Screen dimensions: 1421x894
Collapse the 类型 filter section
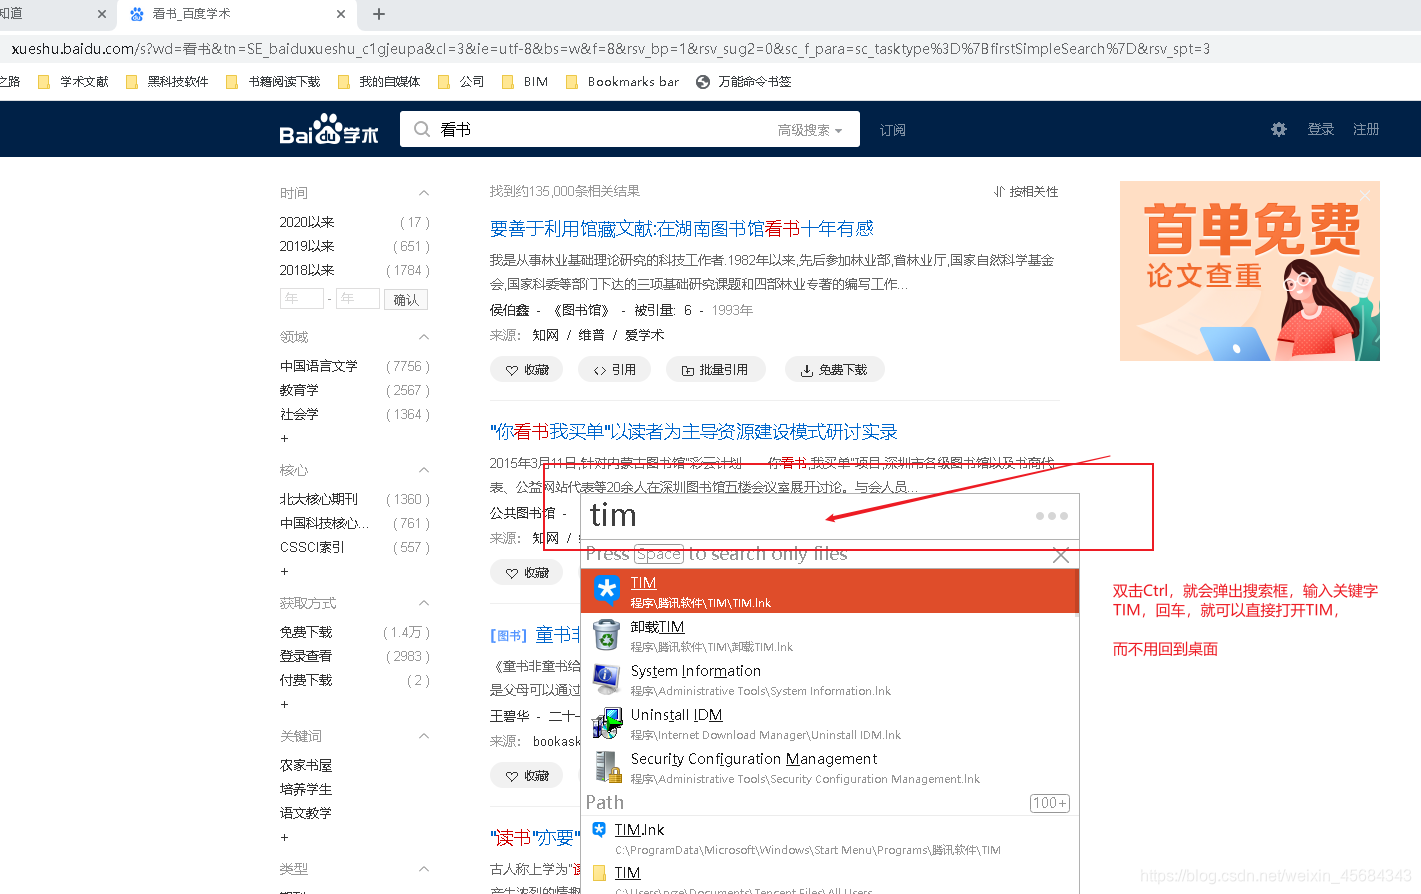(424, 869)
